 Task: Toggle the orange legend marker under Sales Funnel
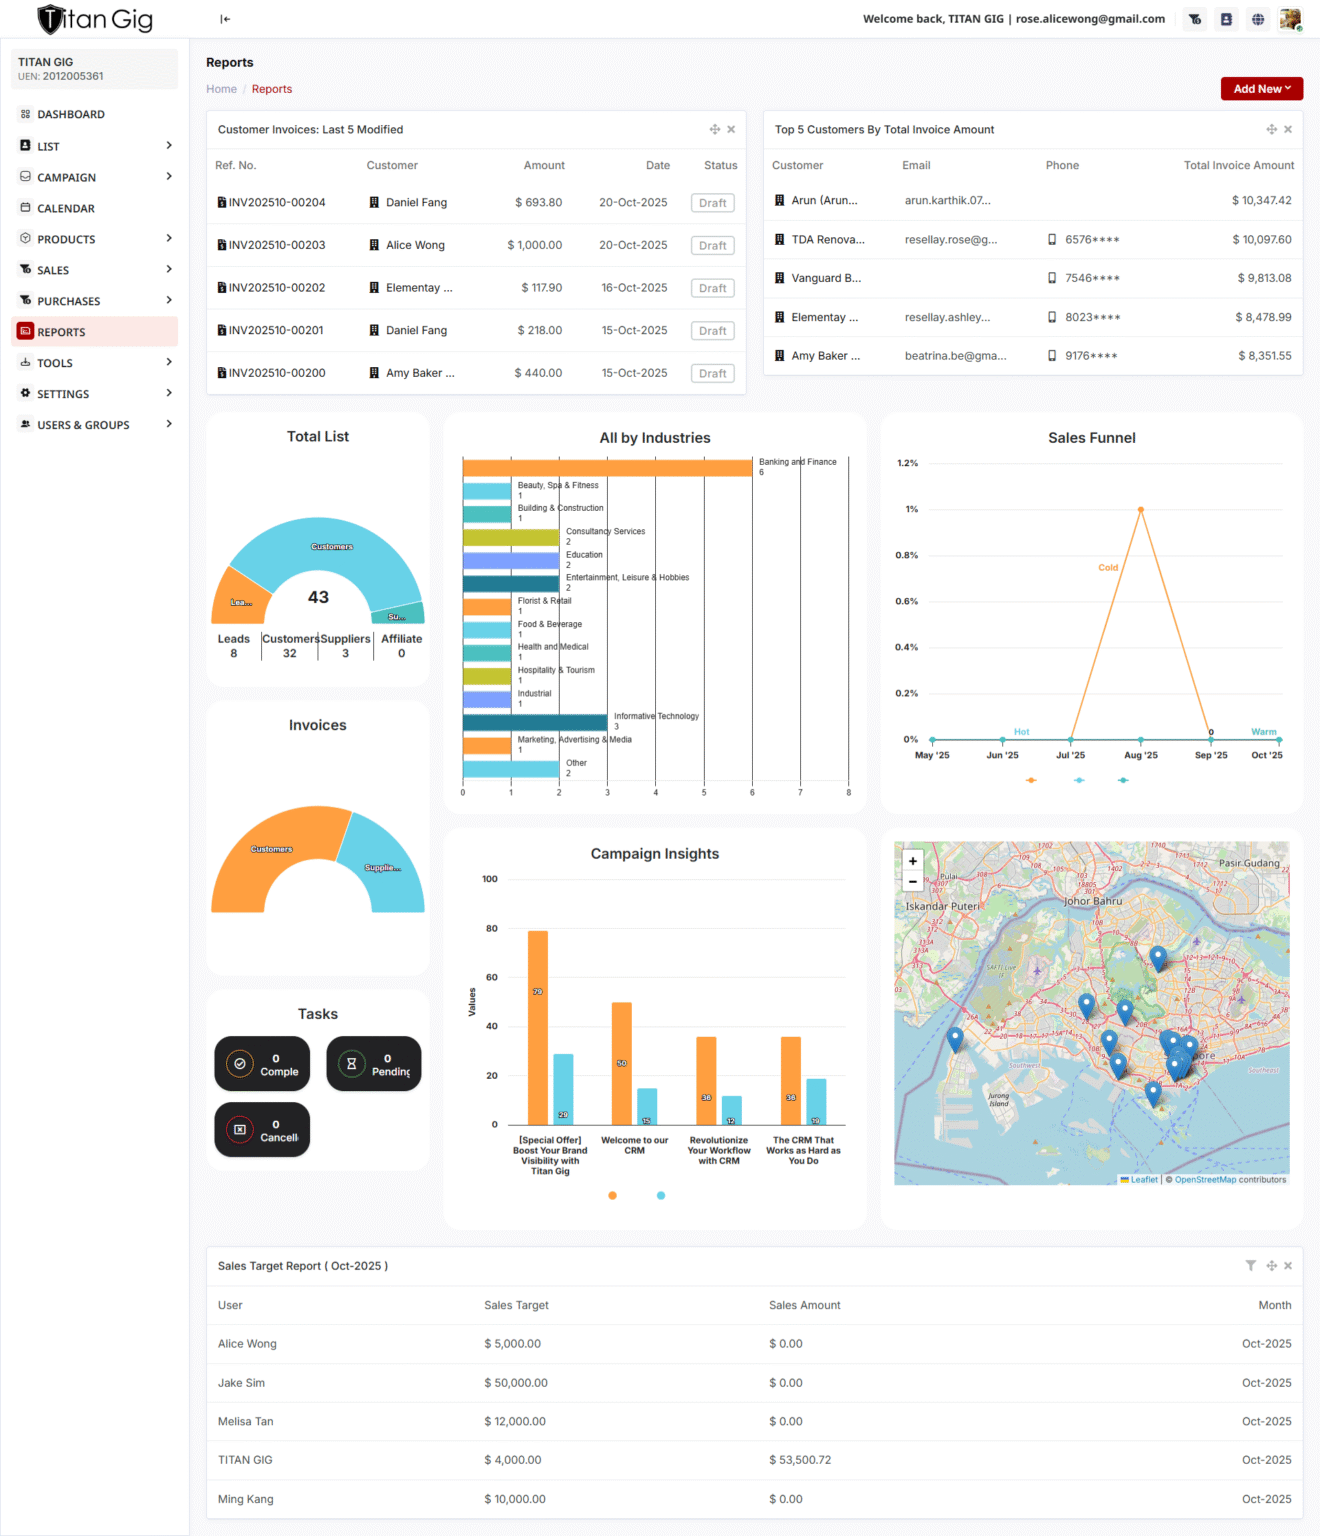(x=1031, y=780)
